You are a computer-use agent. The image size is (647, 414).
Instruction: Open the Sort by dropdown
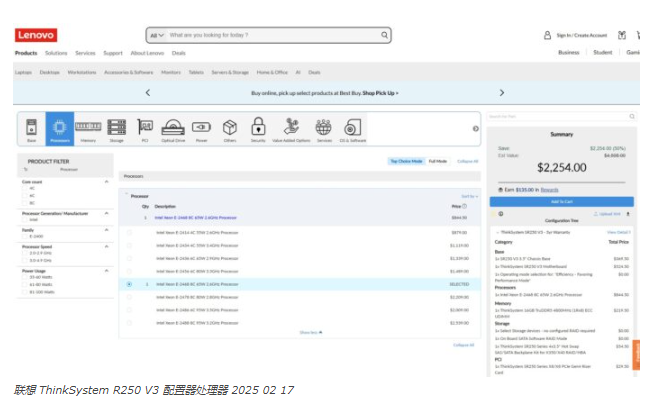point(470,196)
